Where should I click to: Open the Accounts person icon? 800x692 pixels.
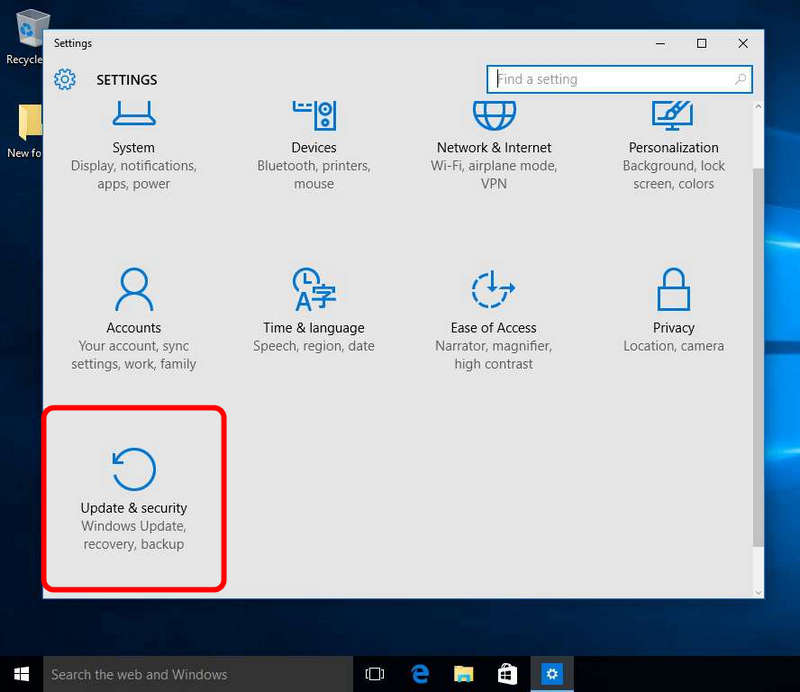134,289
